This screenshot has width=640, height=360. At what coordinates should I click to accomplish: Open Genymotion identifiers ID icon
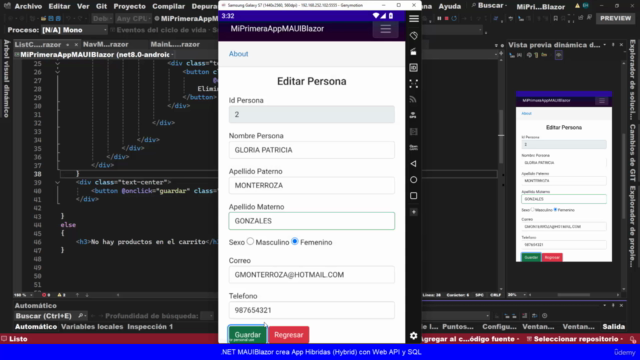(x=413, y=68)
